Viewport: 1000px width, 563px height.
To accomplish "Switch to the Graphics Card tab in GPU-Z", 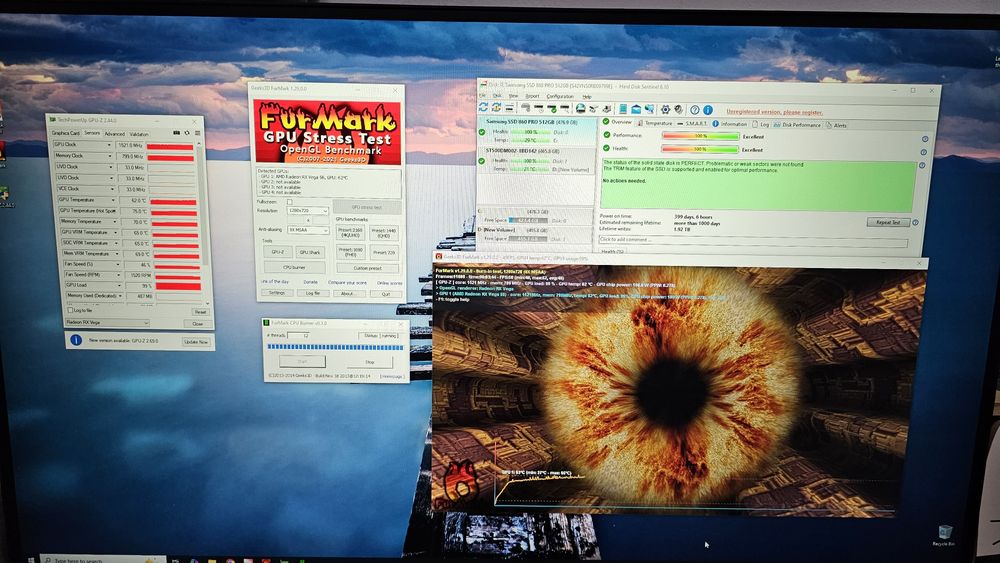I will 66,133.
